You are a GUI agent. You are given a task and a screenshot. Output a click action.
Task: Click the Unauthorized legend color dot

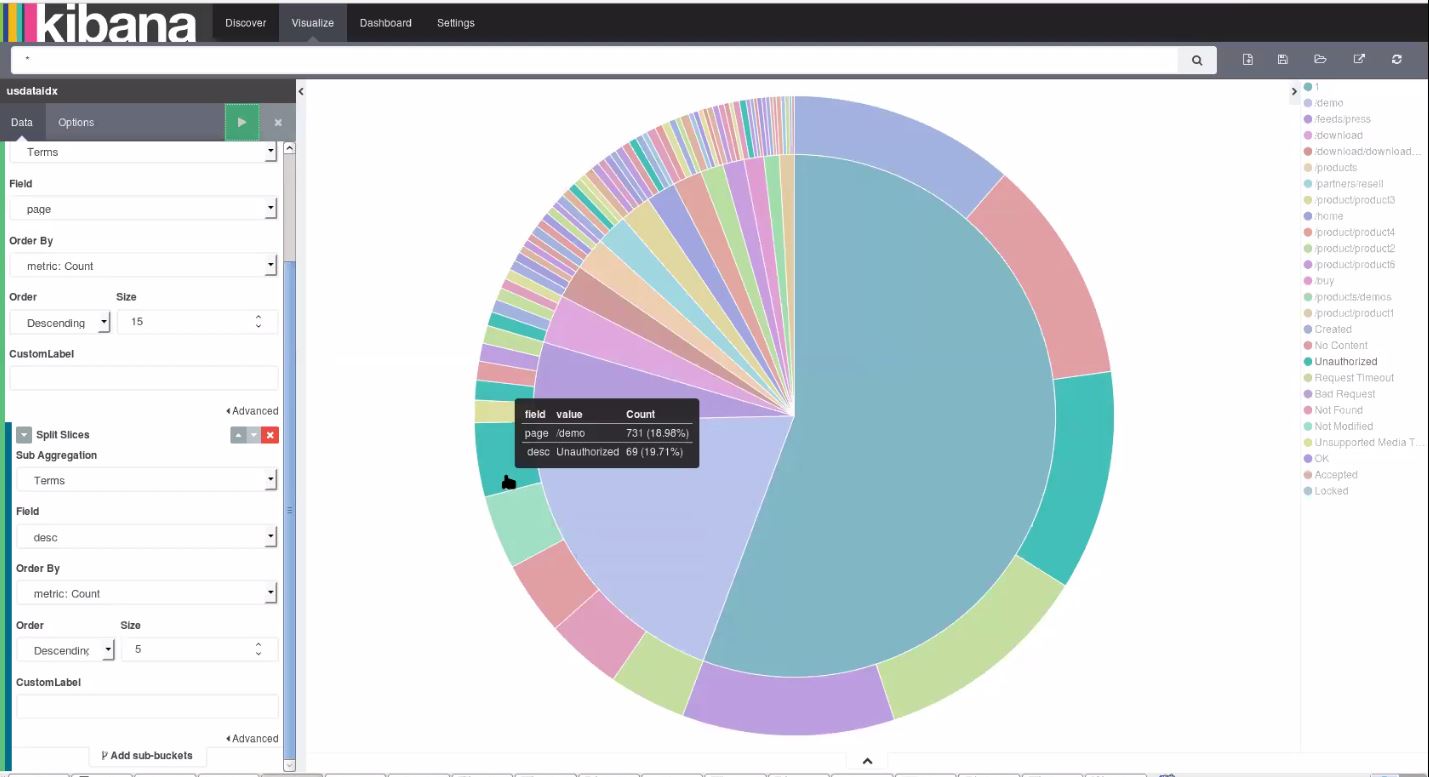click(1308, 362)
